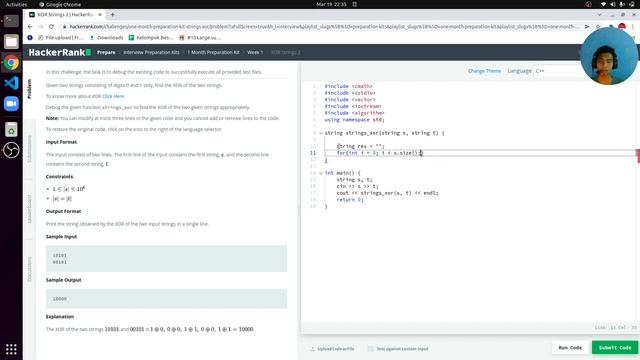This screenshot has width=640, height=360.
Task: Follow the XOR 'Click Here' link
Action: [113, 96]
